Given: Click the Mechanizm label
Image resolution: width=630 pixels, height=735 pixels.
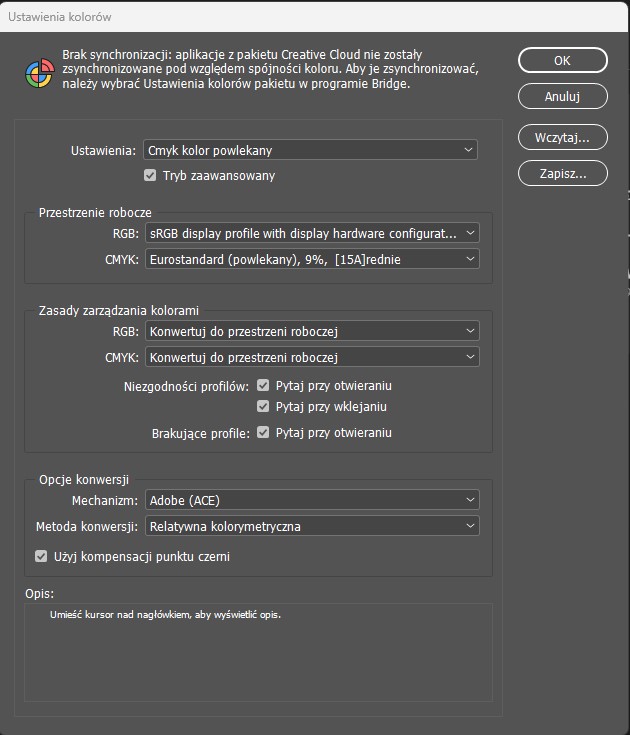Looking at the screenshot, I should click(105, 501).
